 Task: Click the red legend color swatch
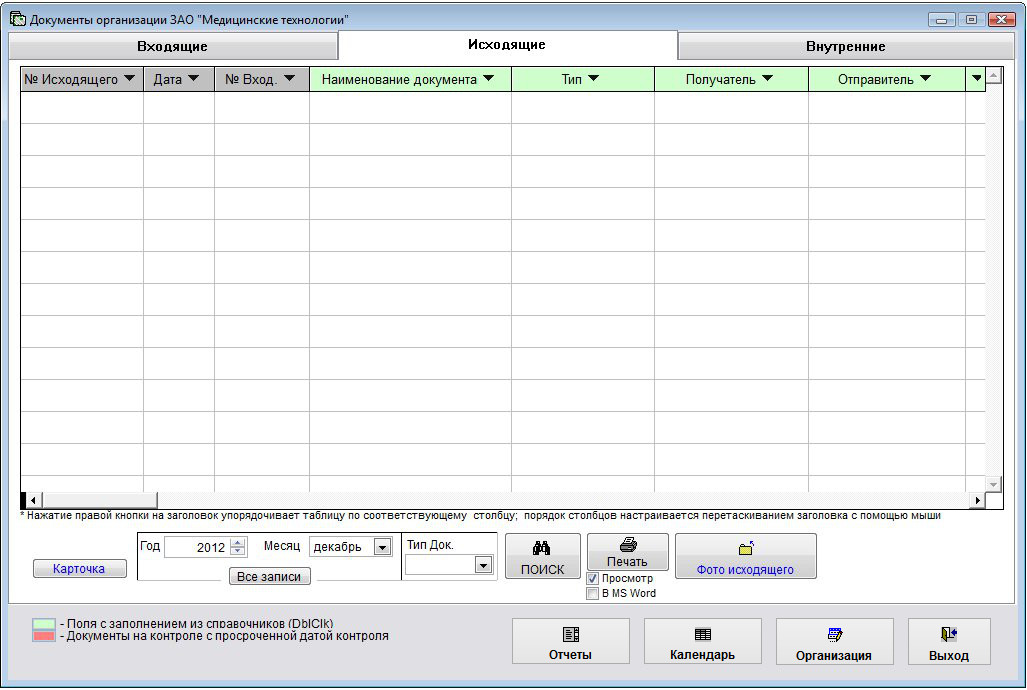(44, 636)
